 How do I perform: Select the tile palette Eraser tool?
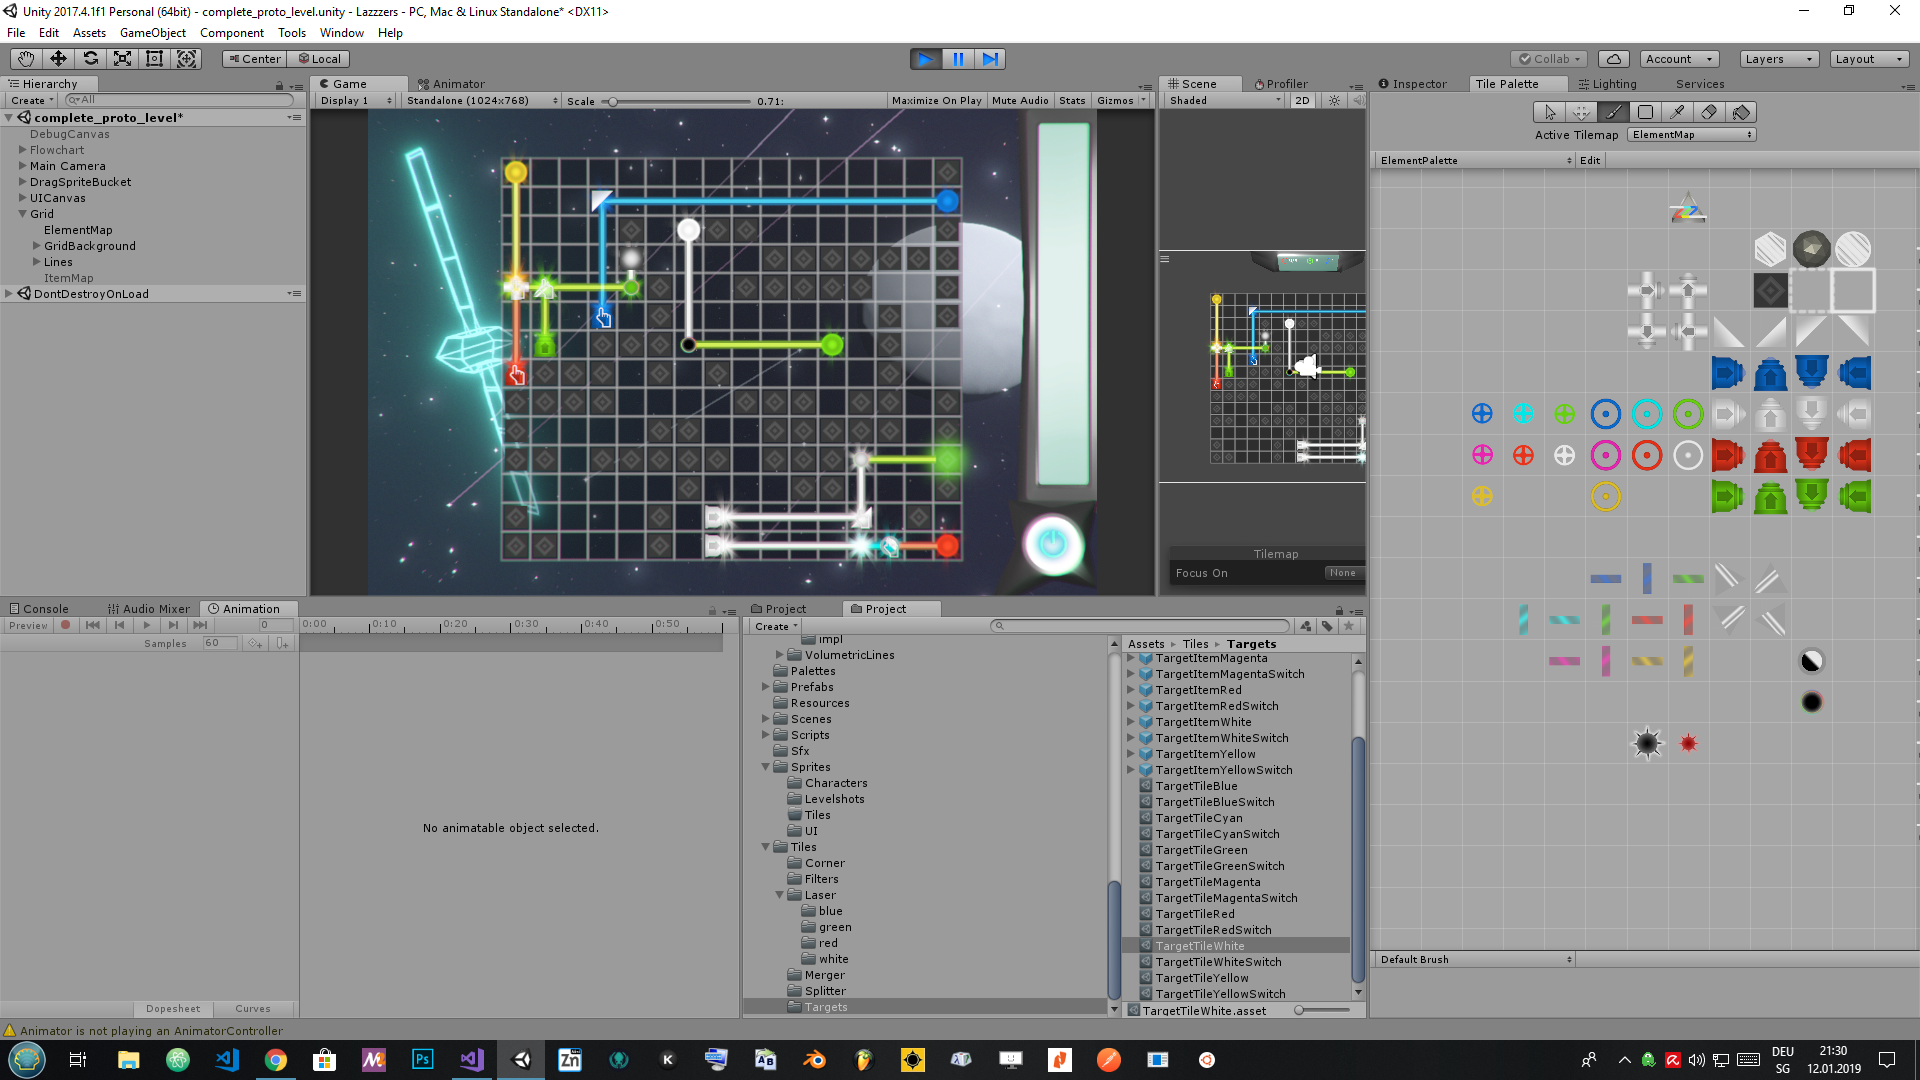[x=1709, y=112]
